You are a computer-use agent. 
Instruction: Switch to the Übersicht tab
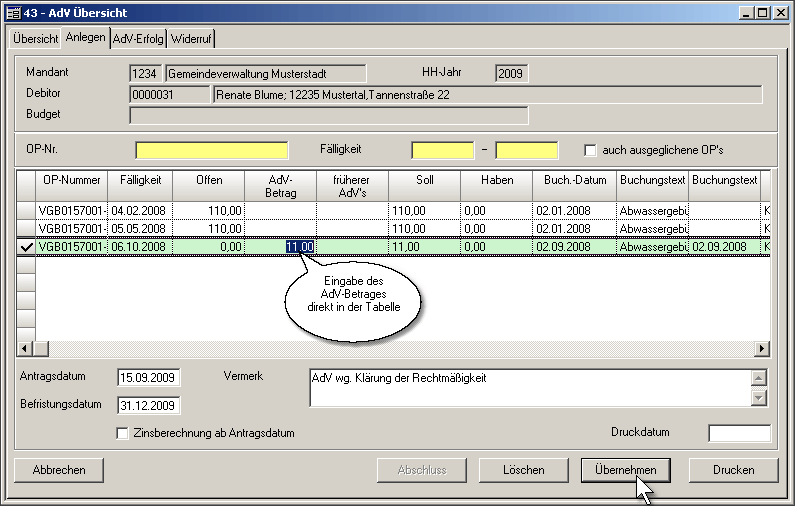pyautogui.click(x=35, y=39)
